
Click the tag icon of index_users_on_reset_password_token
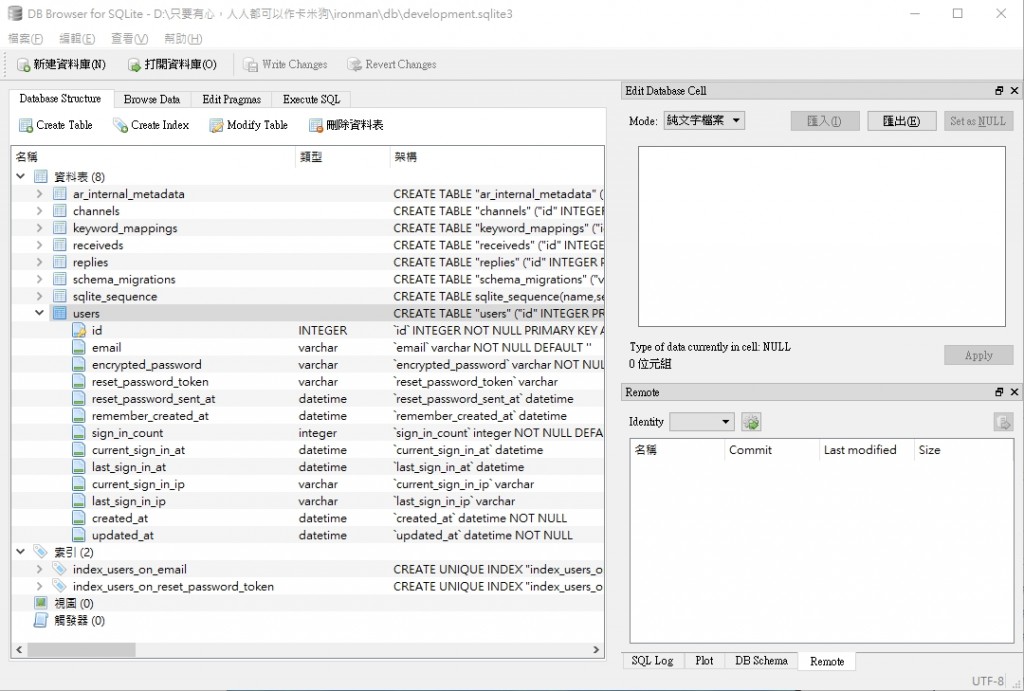click(59, 586)
